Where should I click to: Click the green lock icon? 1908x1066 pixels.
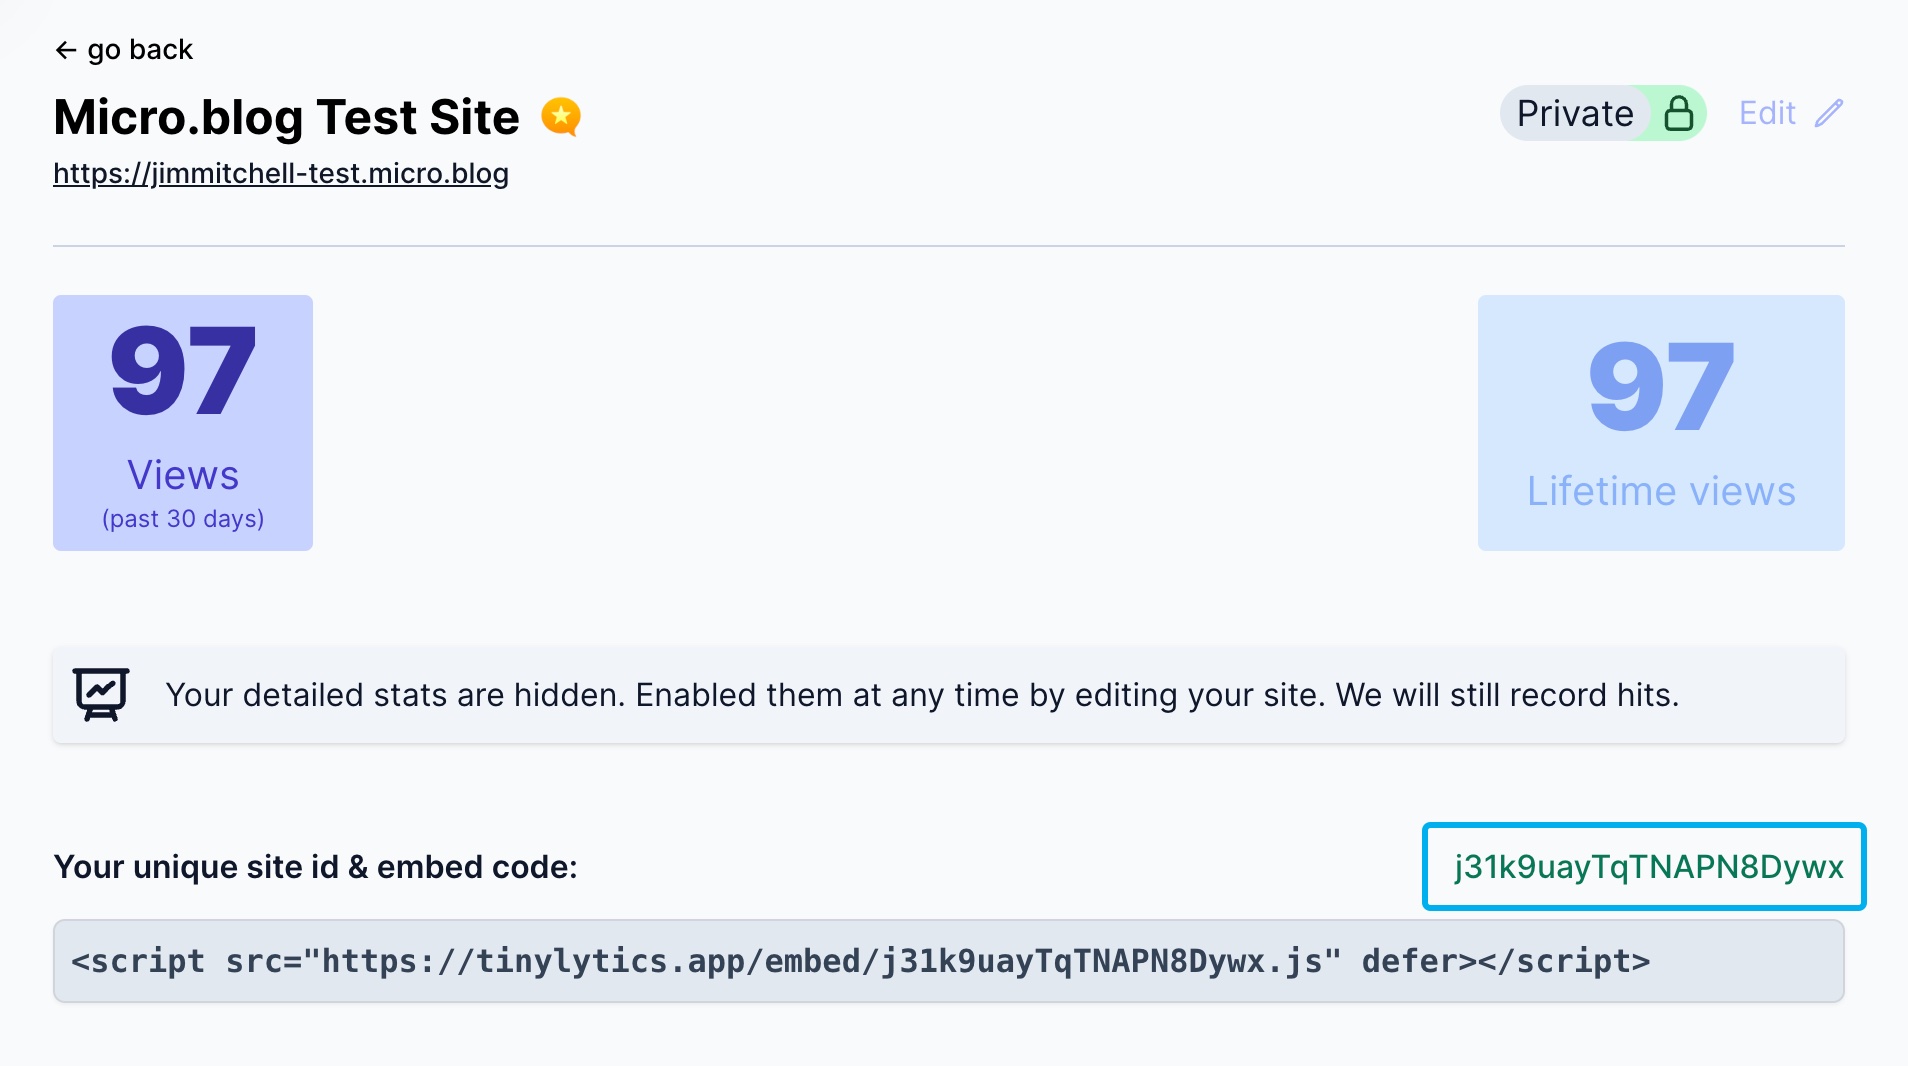(1678, 113)
